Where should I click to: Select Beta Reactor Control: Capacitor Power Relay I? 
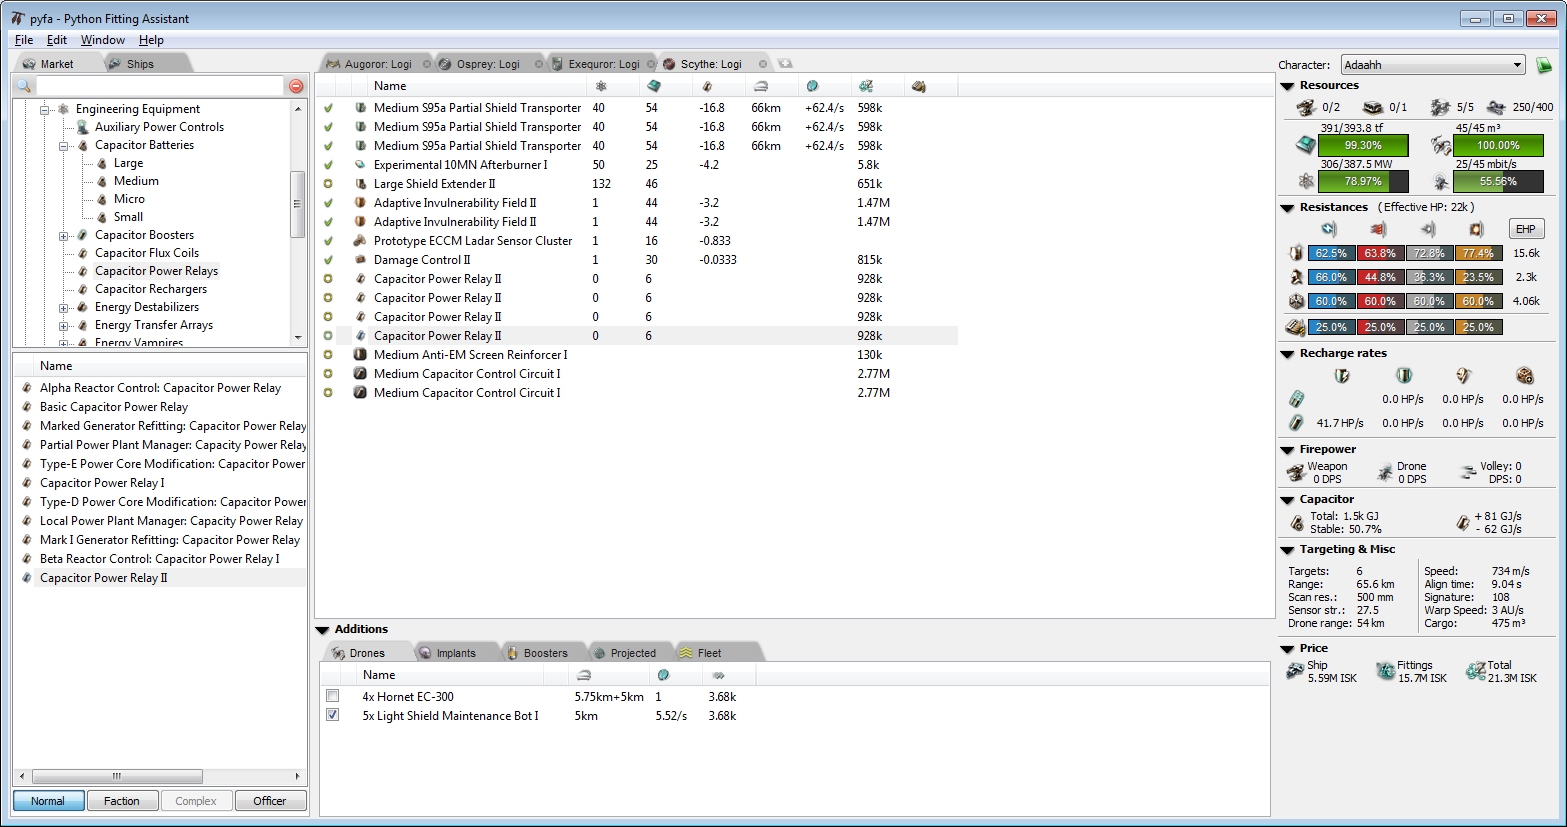pos(160,559)
